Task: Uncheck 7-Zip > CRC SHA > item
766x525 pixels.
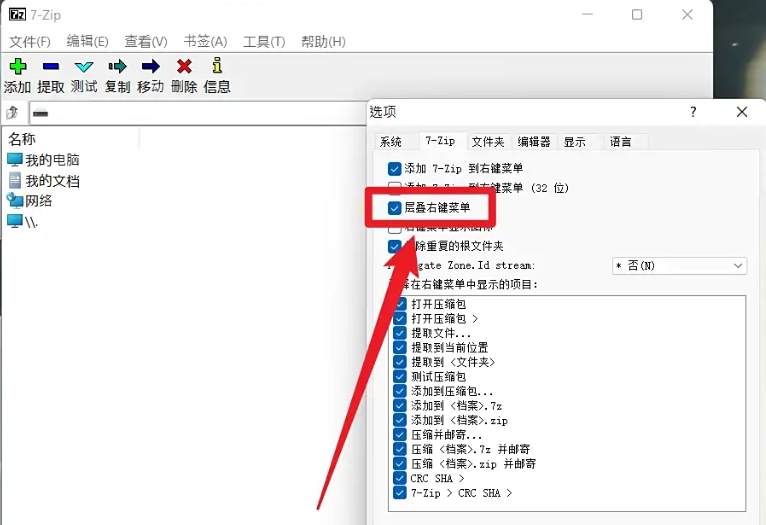Action: pos(400,492)
